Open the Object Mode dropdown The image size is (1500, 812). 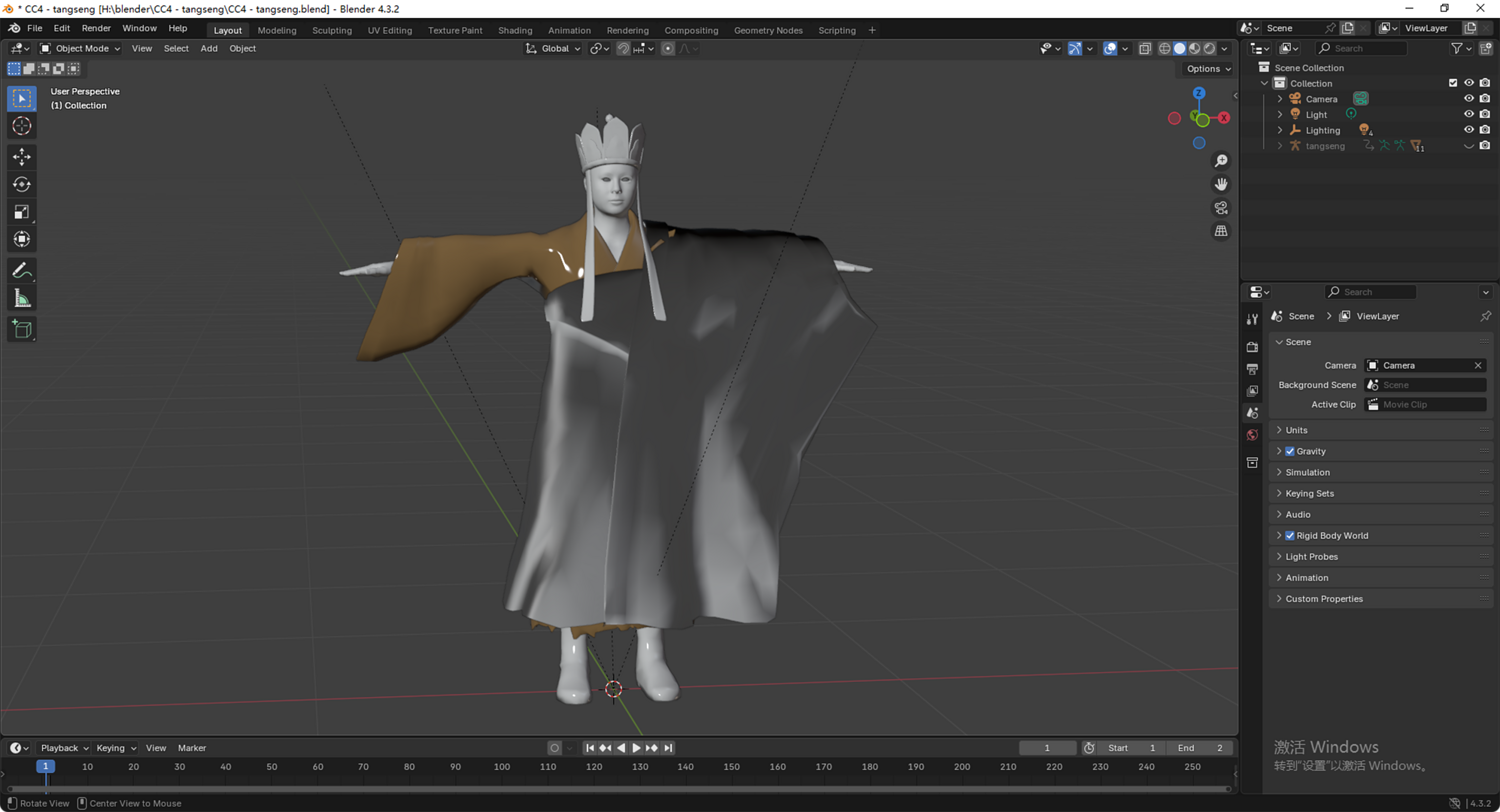[x=80, y=48]
